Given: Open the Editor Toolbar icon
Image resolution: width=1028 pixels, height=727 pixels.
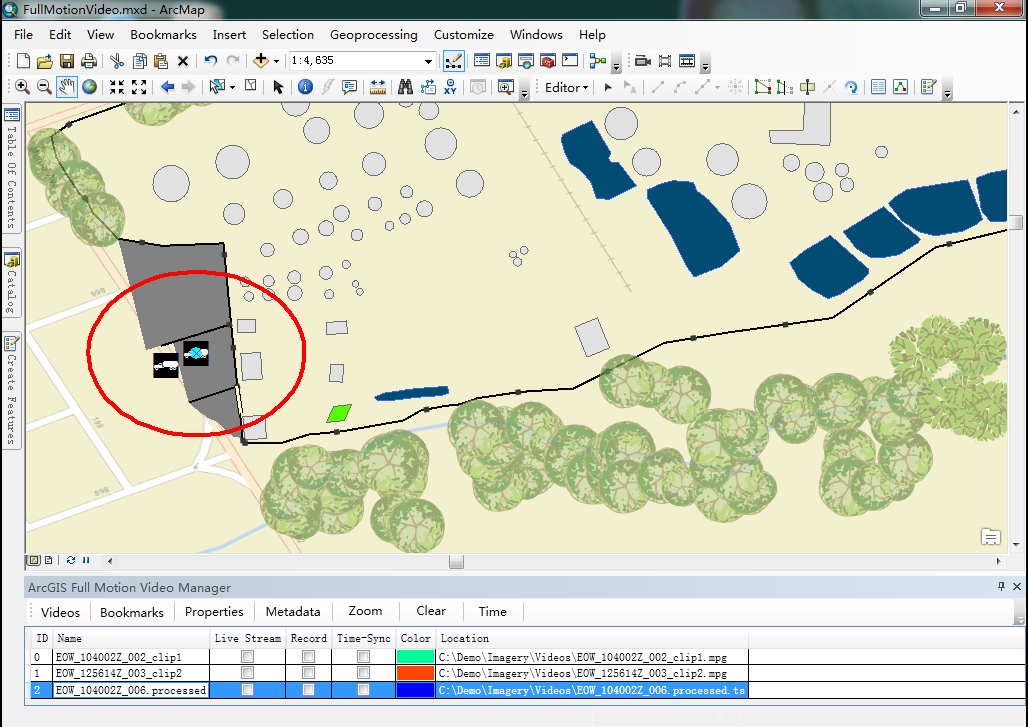Looking at the screenshot, I should tap(453, 61).
